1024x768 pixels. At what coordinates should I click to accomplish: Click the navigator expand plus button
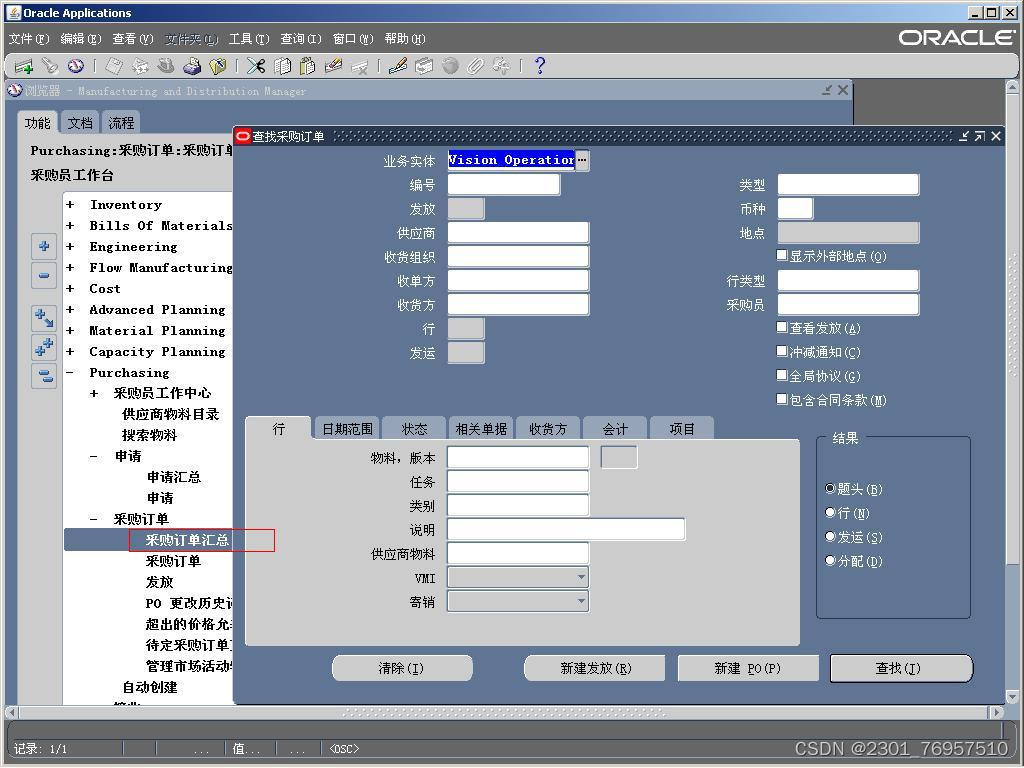[44, 247]
